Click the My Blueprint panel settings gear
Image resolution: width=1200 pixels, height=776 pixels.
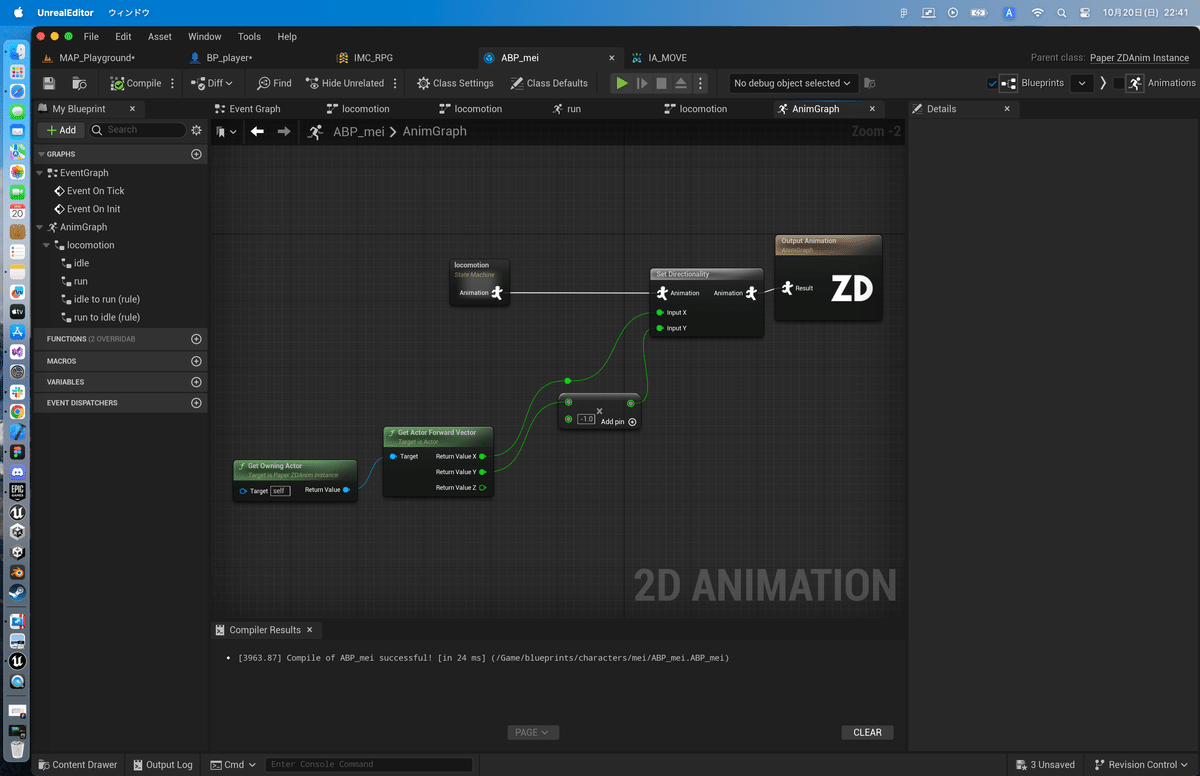pyautogui.click(x=196, y=129)
